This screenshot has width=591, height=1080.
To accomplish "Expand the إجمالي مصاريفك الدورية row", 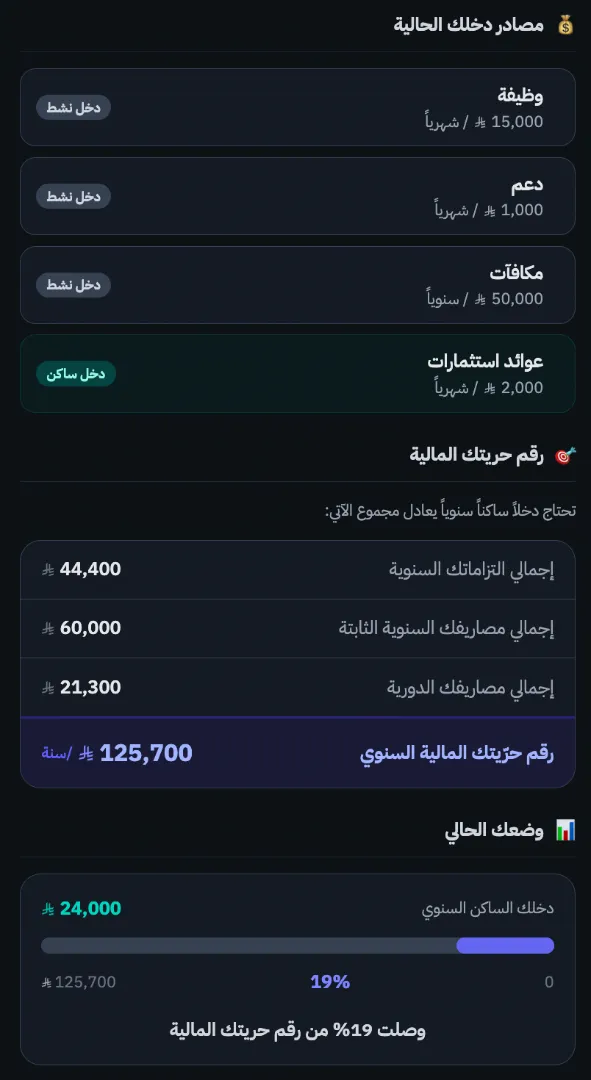I will tap(296, 687).
